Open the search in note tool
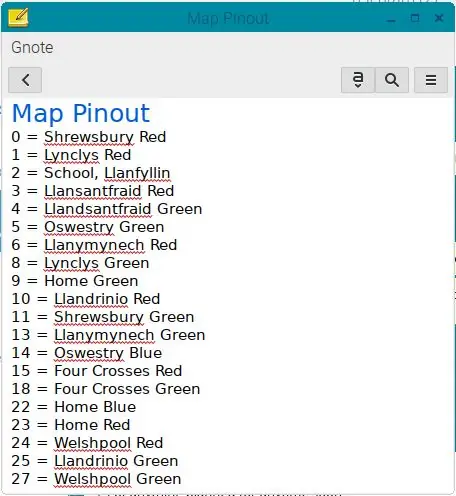 [x=392, y=80]
